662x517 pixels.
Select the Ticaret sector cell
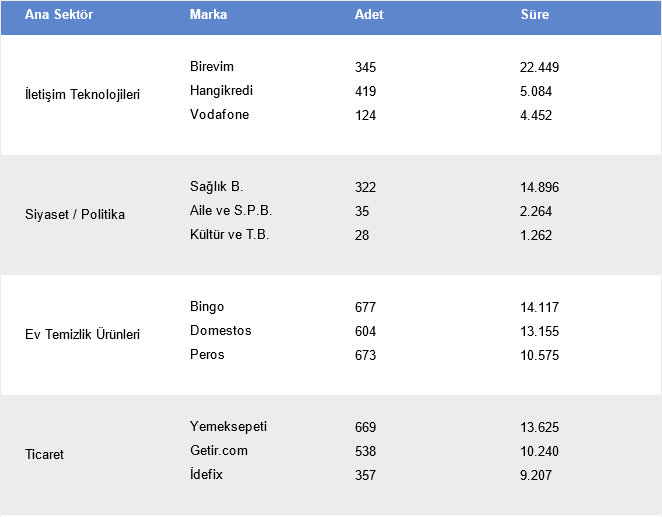coord(46,455)
